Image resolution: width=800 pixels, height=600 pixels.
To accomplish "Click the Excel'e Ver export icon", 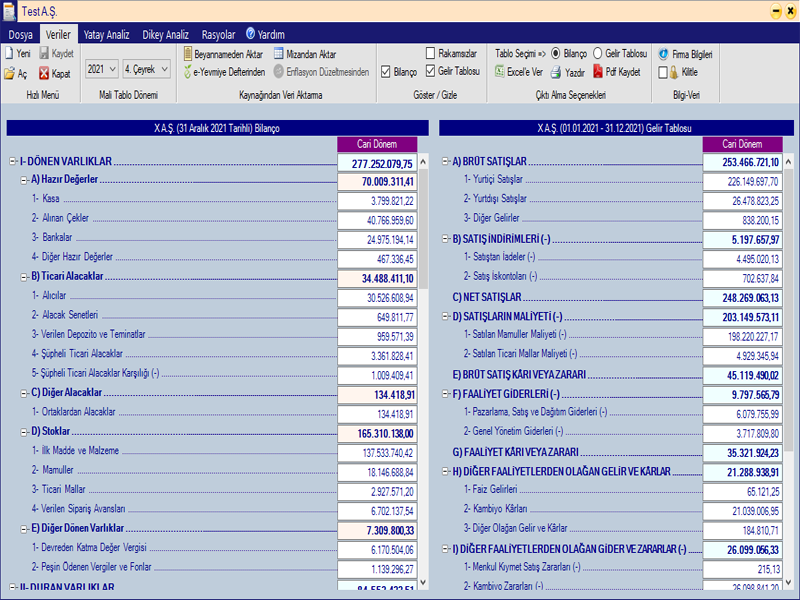I will (x=499, y=72).
